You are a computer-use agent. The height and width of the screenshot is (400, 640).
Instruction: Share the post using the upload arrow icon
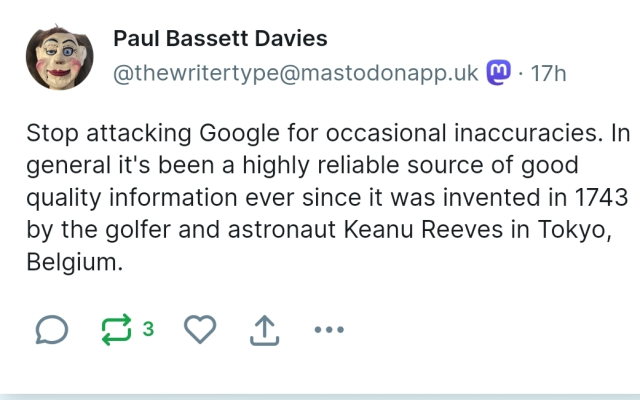coord(264,330)
